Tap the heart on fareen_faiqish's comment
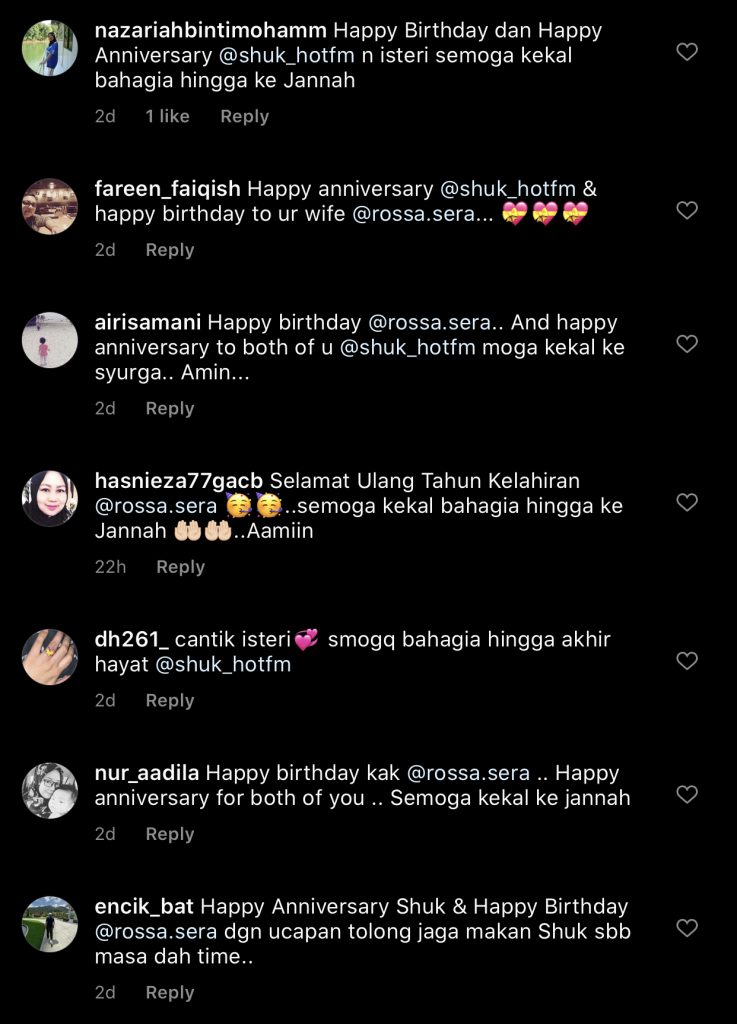 687,210
